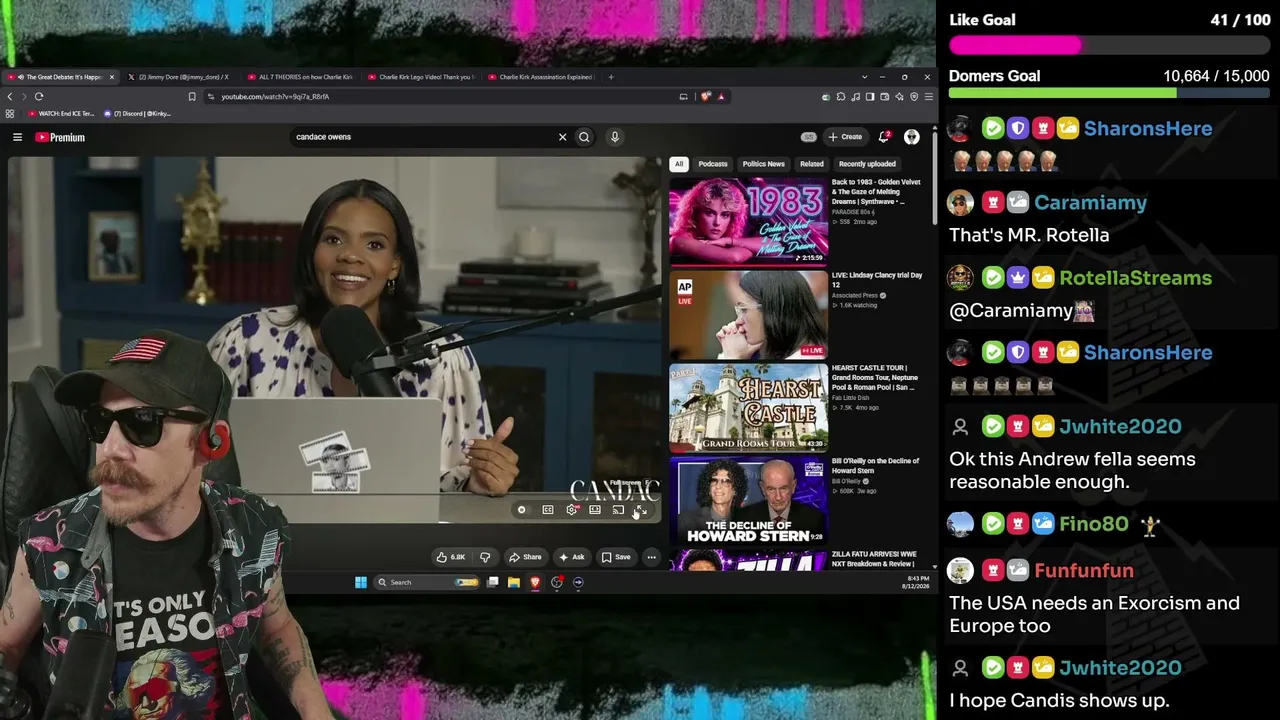This screenshot has width=1280, height=720.
Task: Open more actions under the video
Action: click(651, 557)
